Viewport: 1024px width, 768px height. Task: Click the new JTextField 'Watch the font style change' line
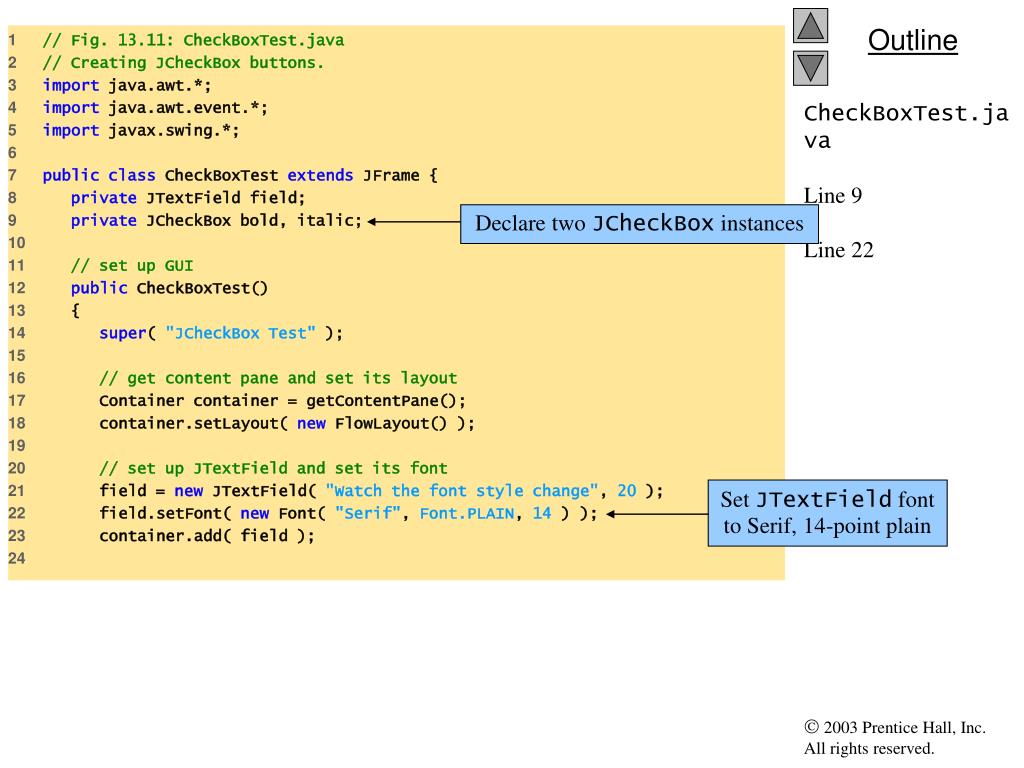click(381, 491)
